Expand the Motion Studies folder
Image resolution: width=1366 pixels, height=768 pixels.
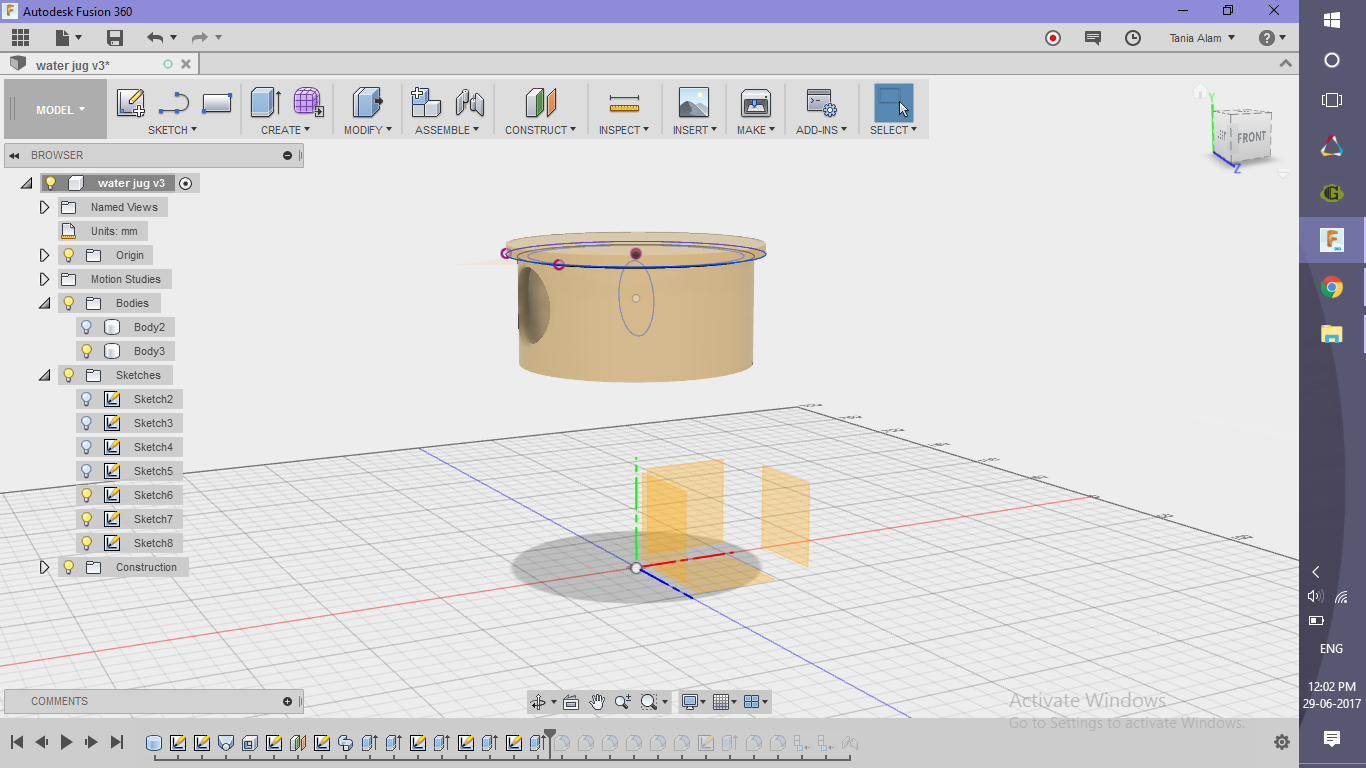[44, 279]
